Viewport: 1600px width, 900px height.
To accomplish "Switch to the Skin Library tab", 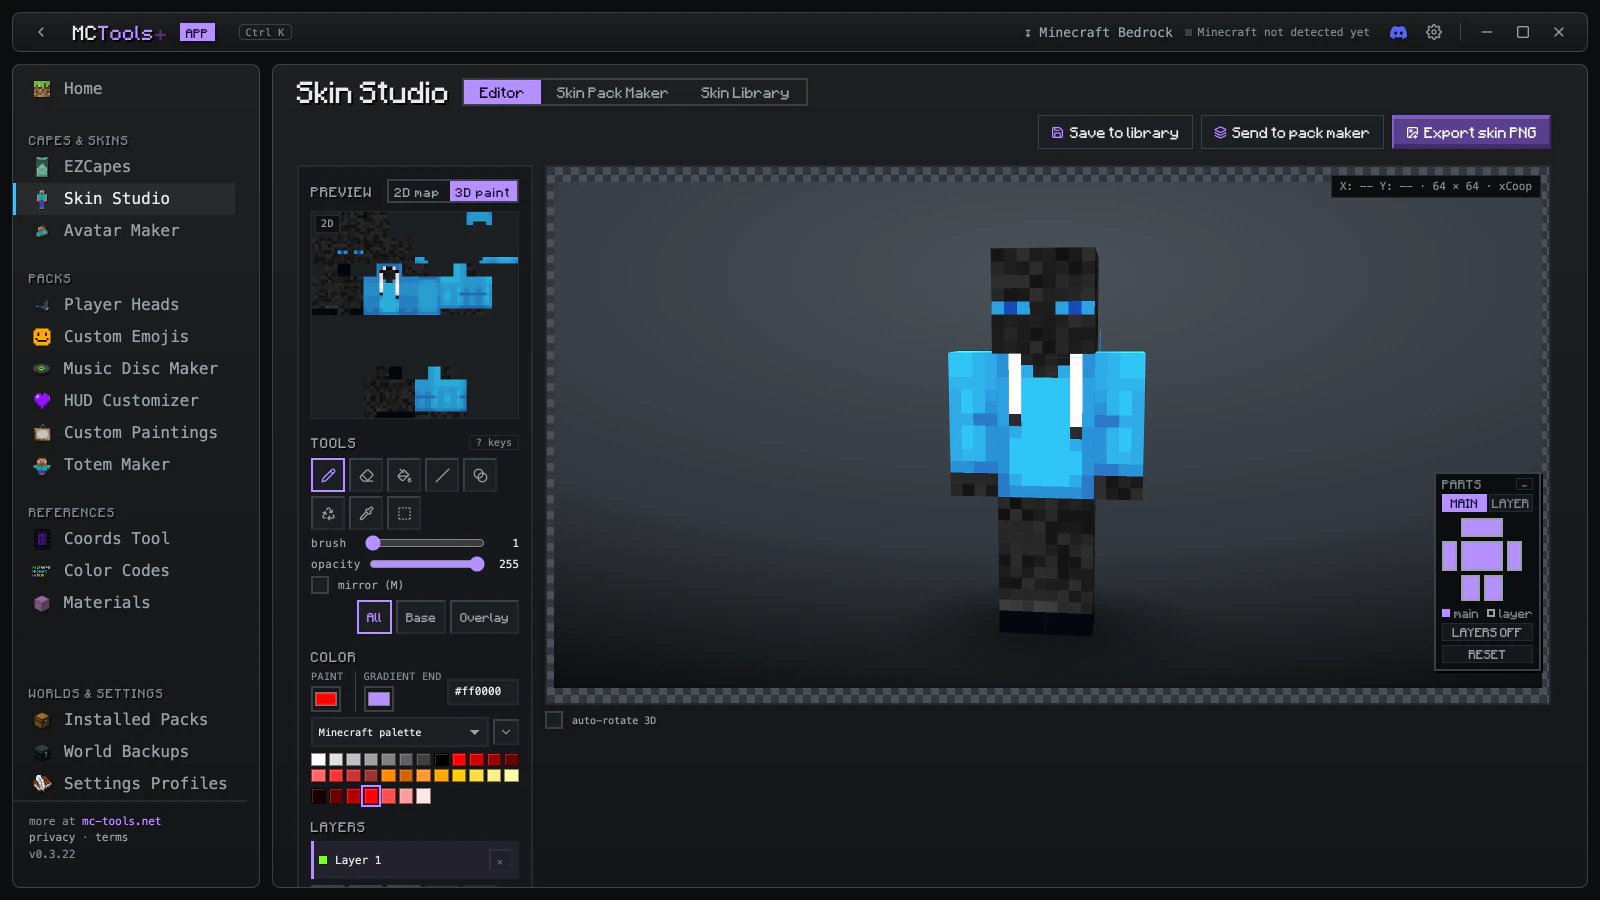I will (x=745, y=93).
